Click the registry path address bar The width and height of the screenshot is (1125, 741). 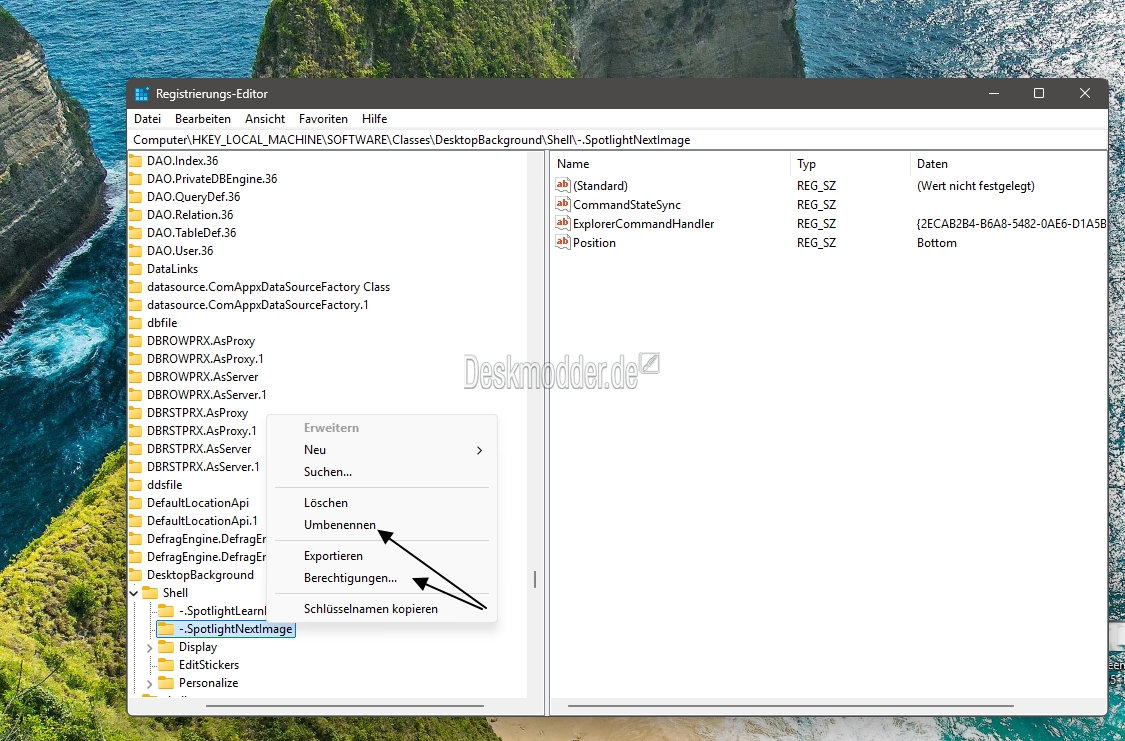click(x=600, y=140)
